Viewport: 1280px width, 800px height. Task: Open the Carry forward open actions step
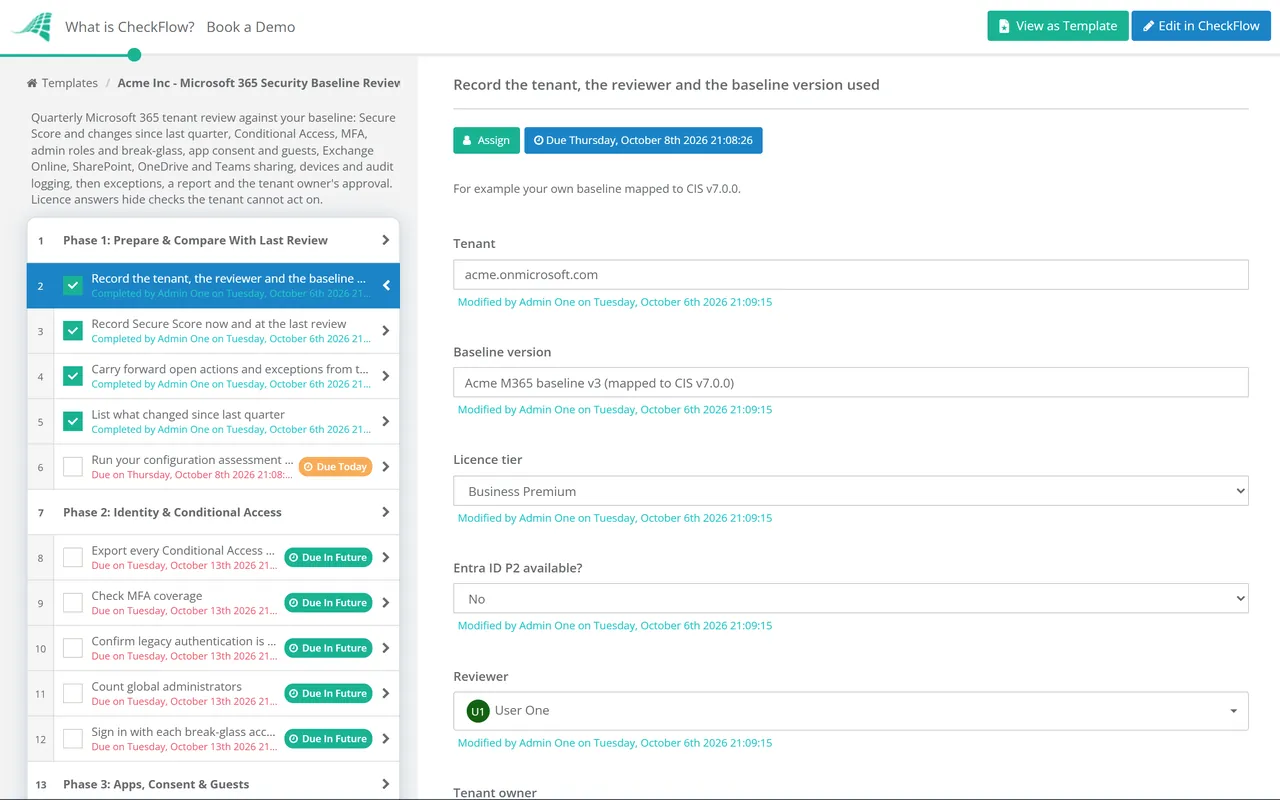tap(213, 376)
